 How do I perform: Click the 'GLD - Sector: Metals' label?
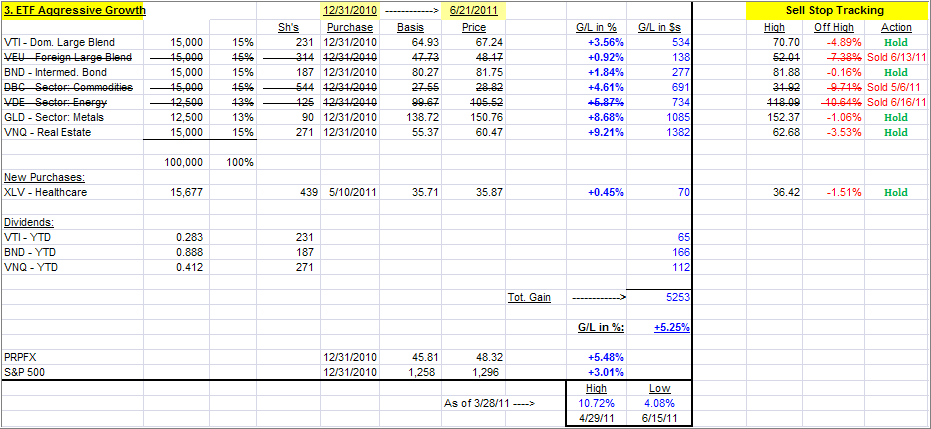pos(54,117)
